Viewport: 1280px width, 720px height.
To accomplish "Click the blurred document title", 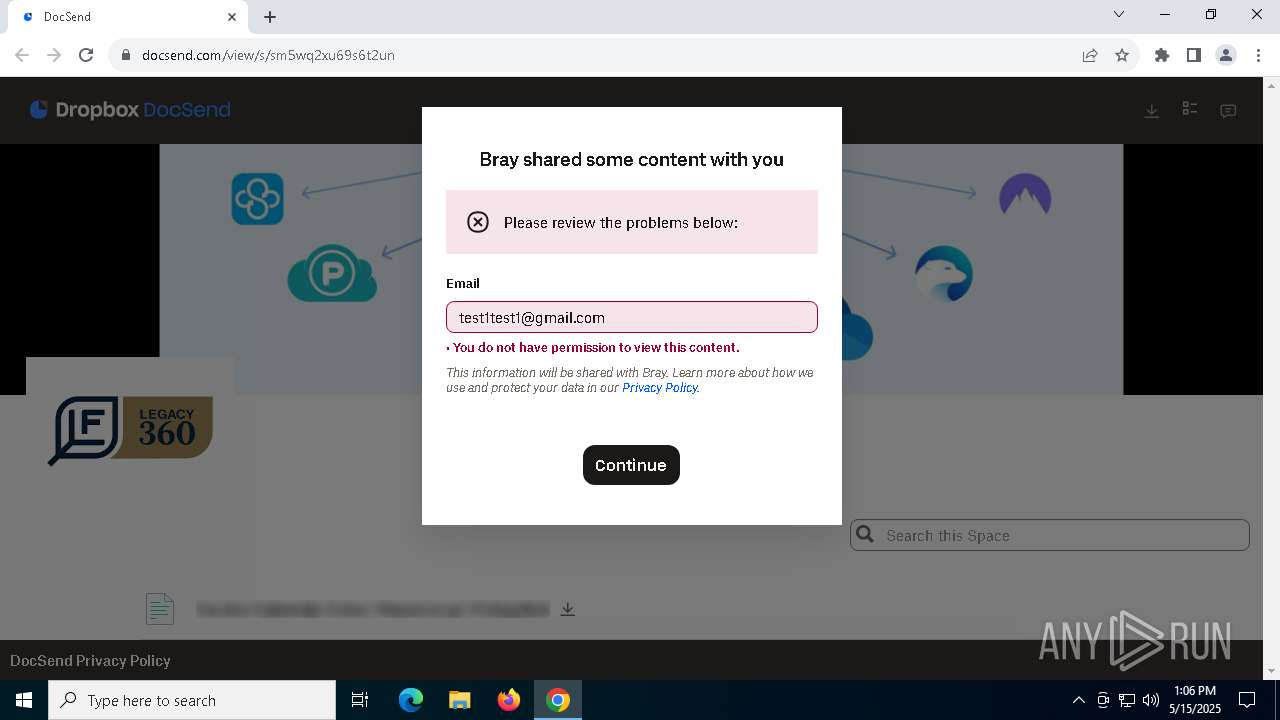I will click(x=373, y=609).
